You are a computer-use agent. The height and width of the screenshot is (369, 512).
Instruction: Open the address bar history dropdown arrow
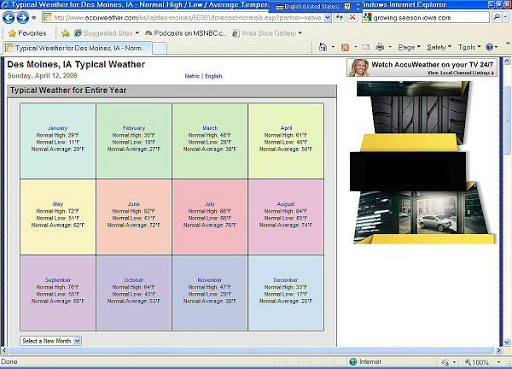pyautogui.click(x=327, y=18)
